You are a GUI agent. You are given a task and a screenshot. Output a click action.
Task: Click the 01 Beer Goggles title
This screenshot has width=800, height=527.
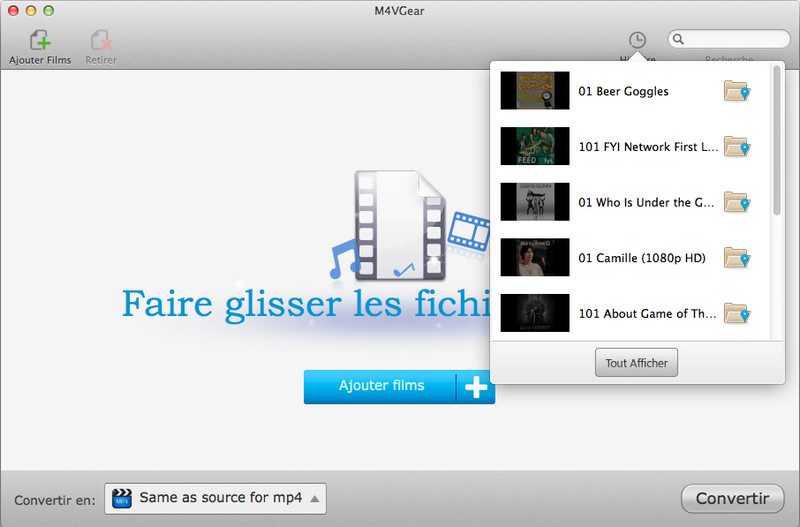[x=623, y=91]
